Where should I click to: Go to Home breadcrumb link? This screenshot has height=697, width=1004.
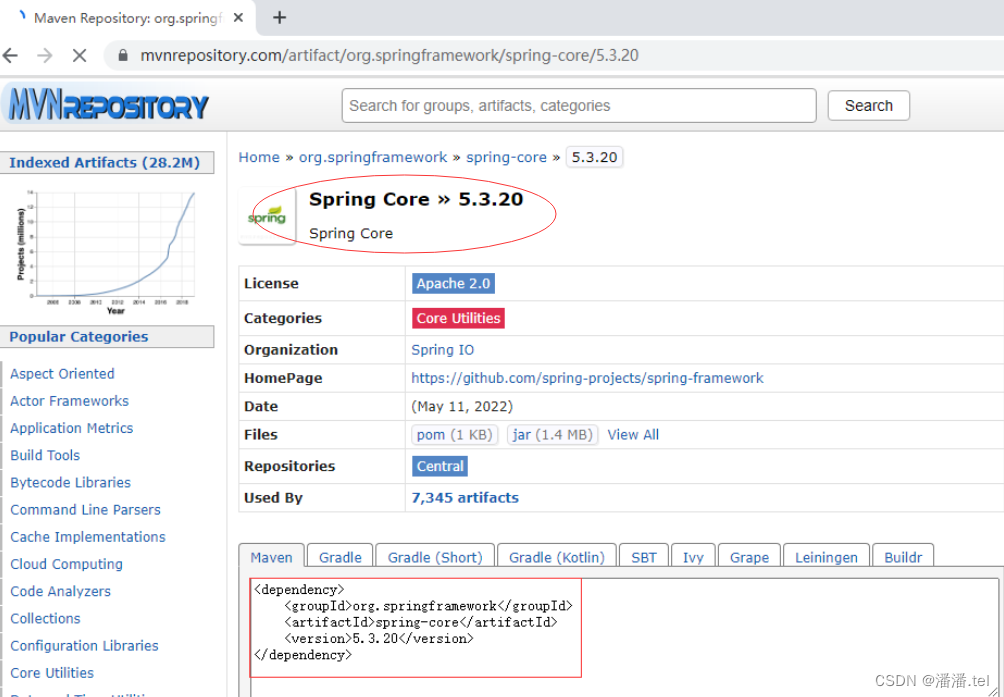259,157
